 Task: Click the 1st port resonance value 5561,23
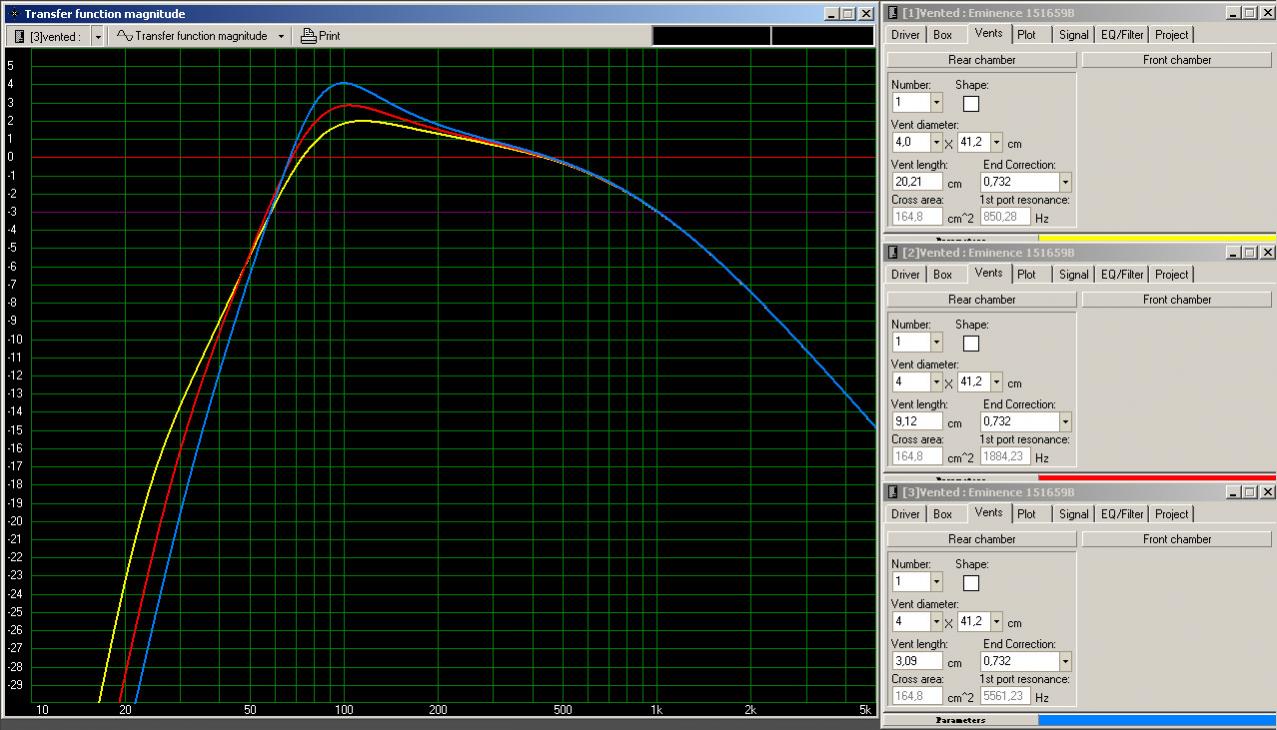pyautogui.click(x=1005, y=697)
